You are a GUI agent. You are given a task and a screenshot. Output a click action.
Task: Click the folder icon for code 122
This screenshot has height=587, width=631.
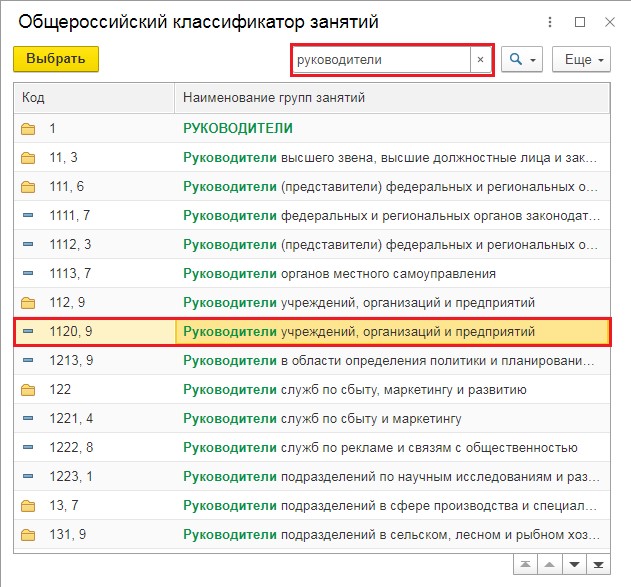pyautogui.click(x=28, y=390)
